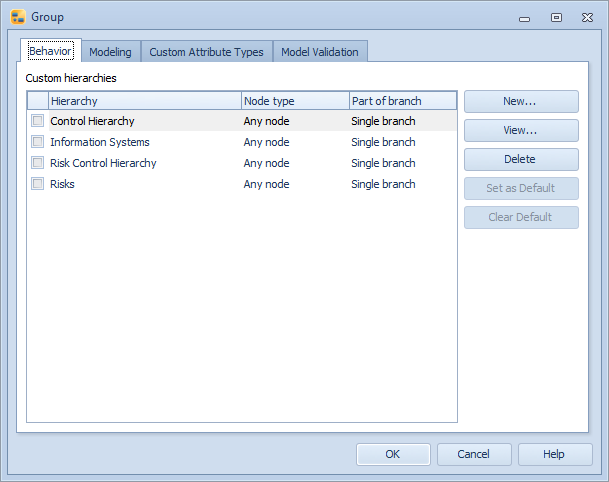
Task: Click the Group dialog title bar icon
Action: coord(17,17)
